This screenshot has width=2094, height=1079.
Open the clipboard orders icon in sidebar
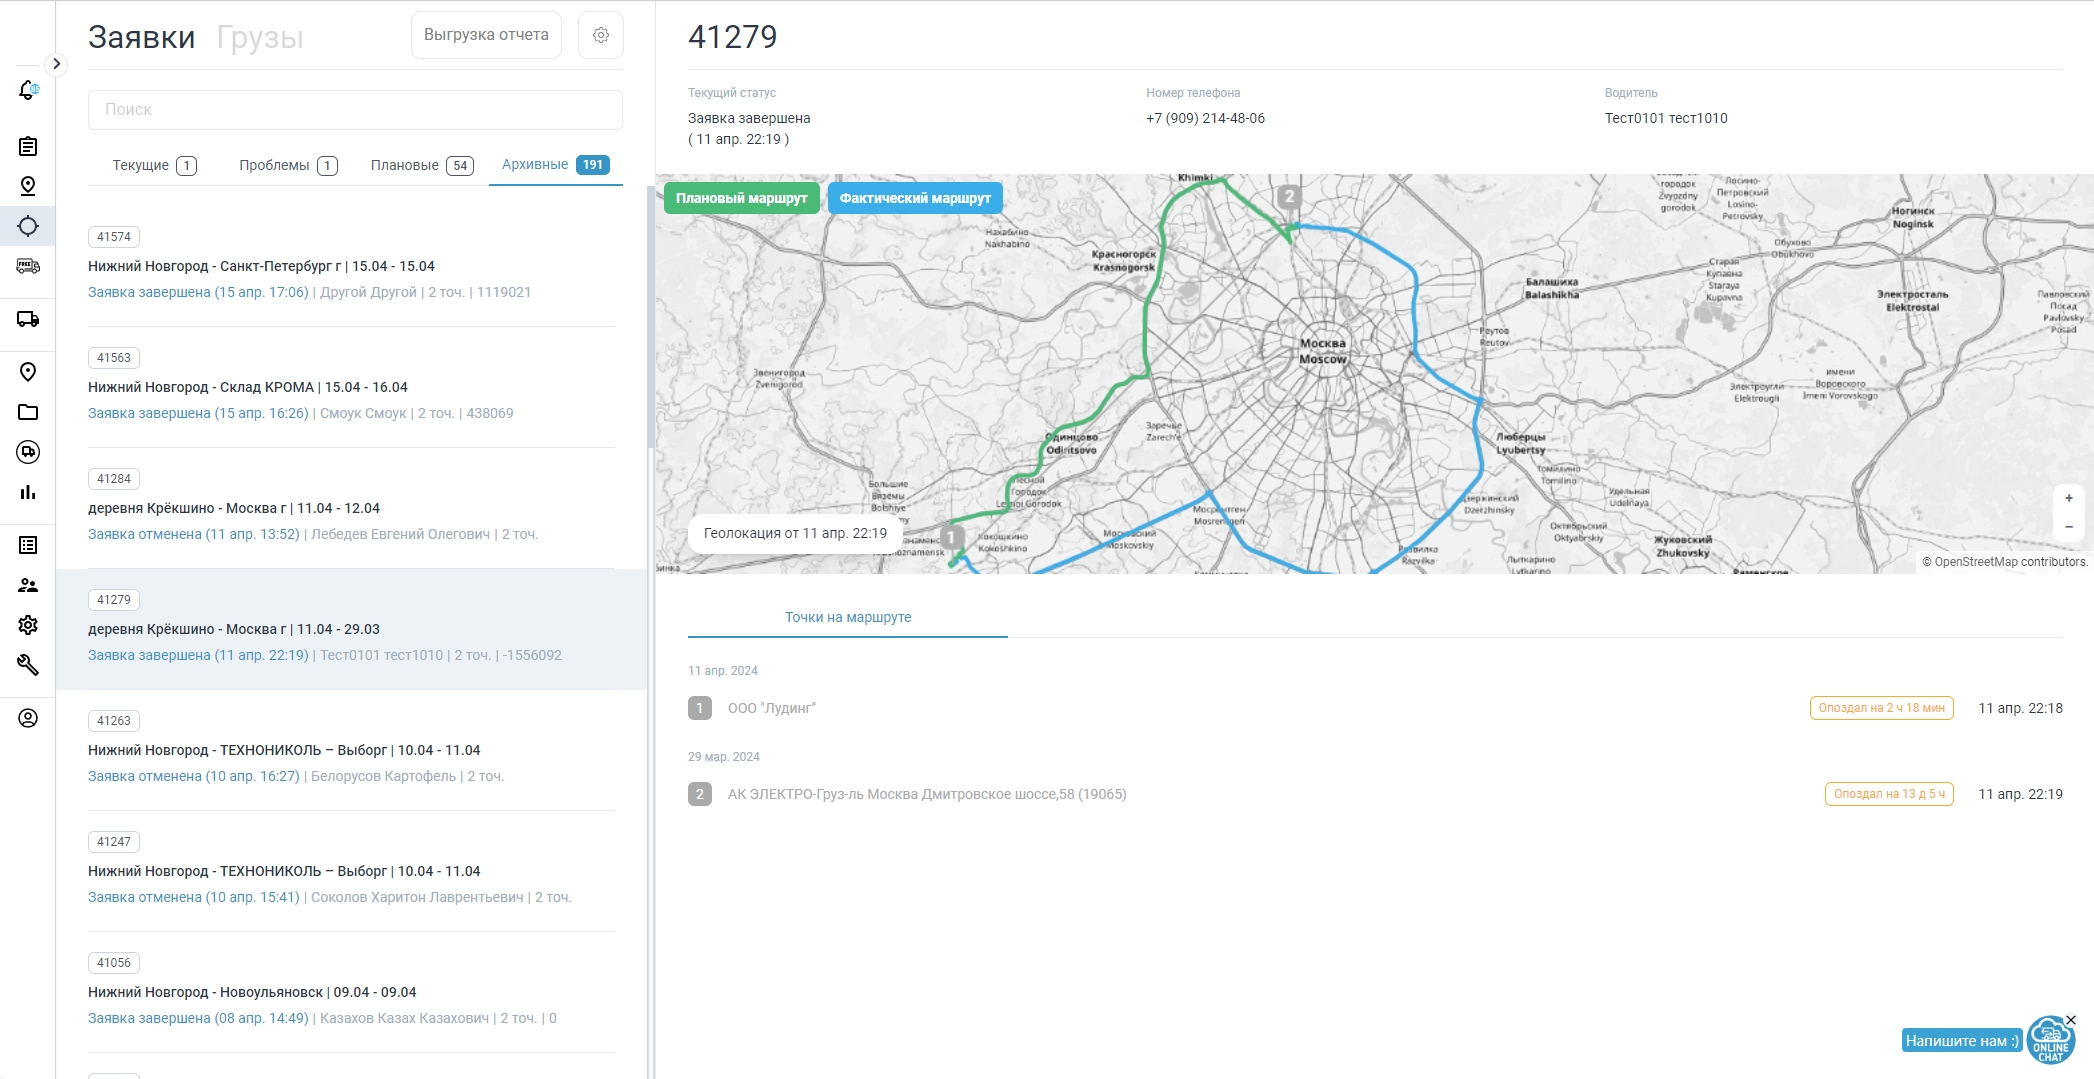28,147
